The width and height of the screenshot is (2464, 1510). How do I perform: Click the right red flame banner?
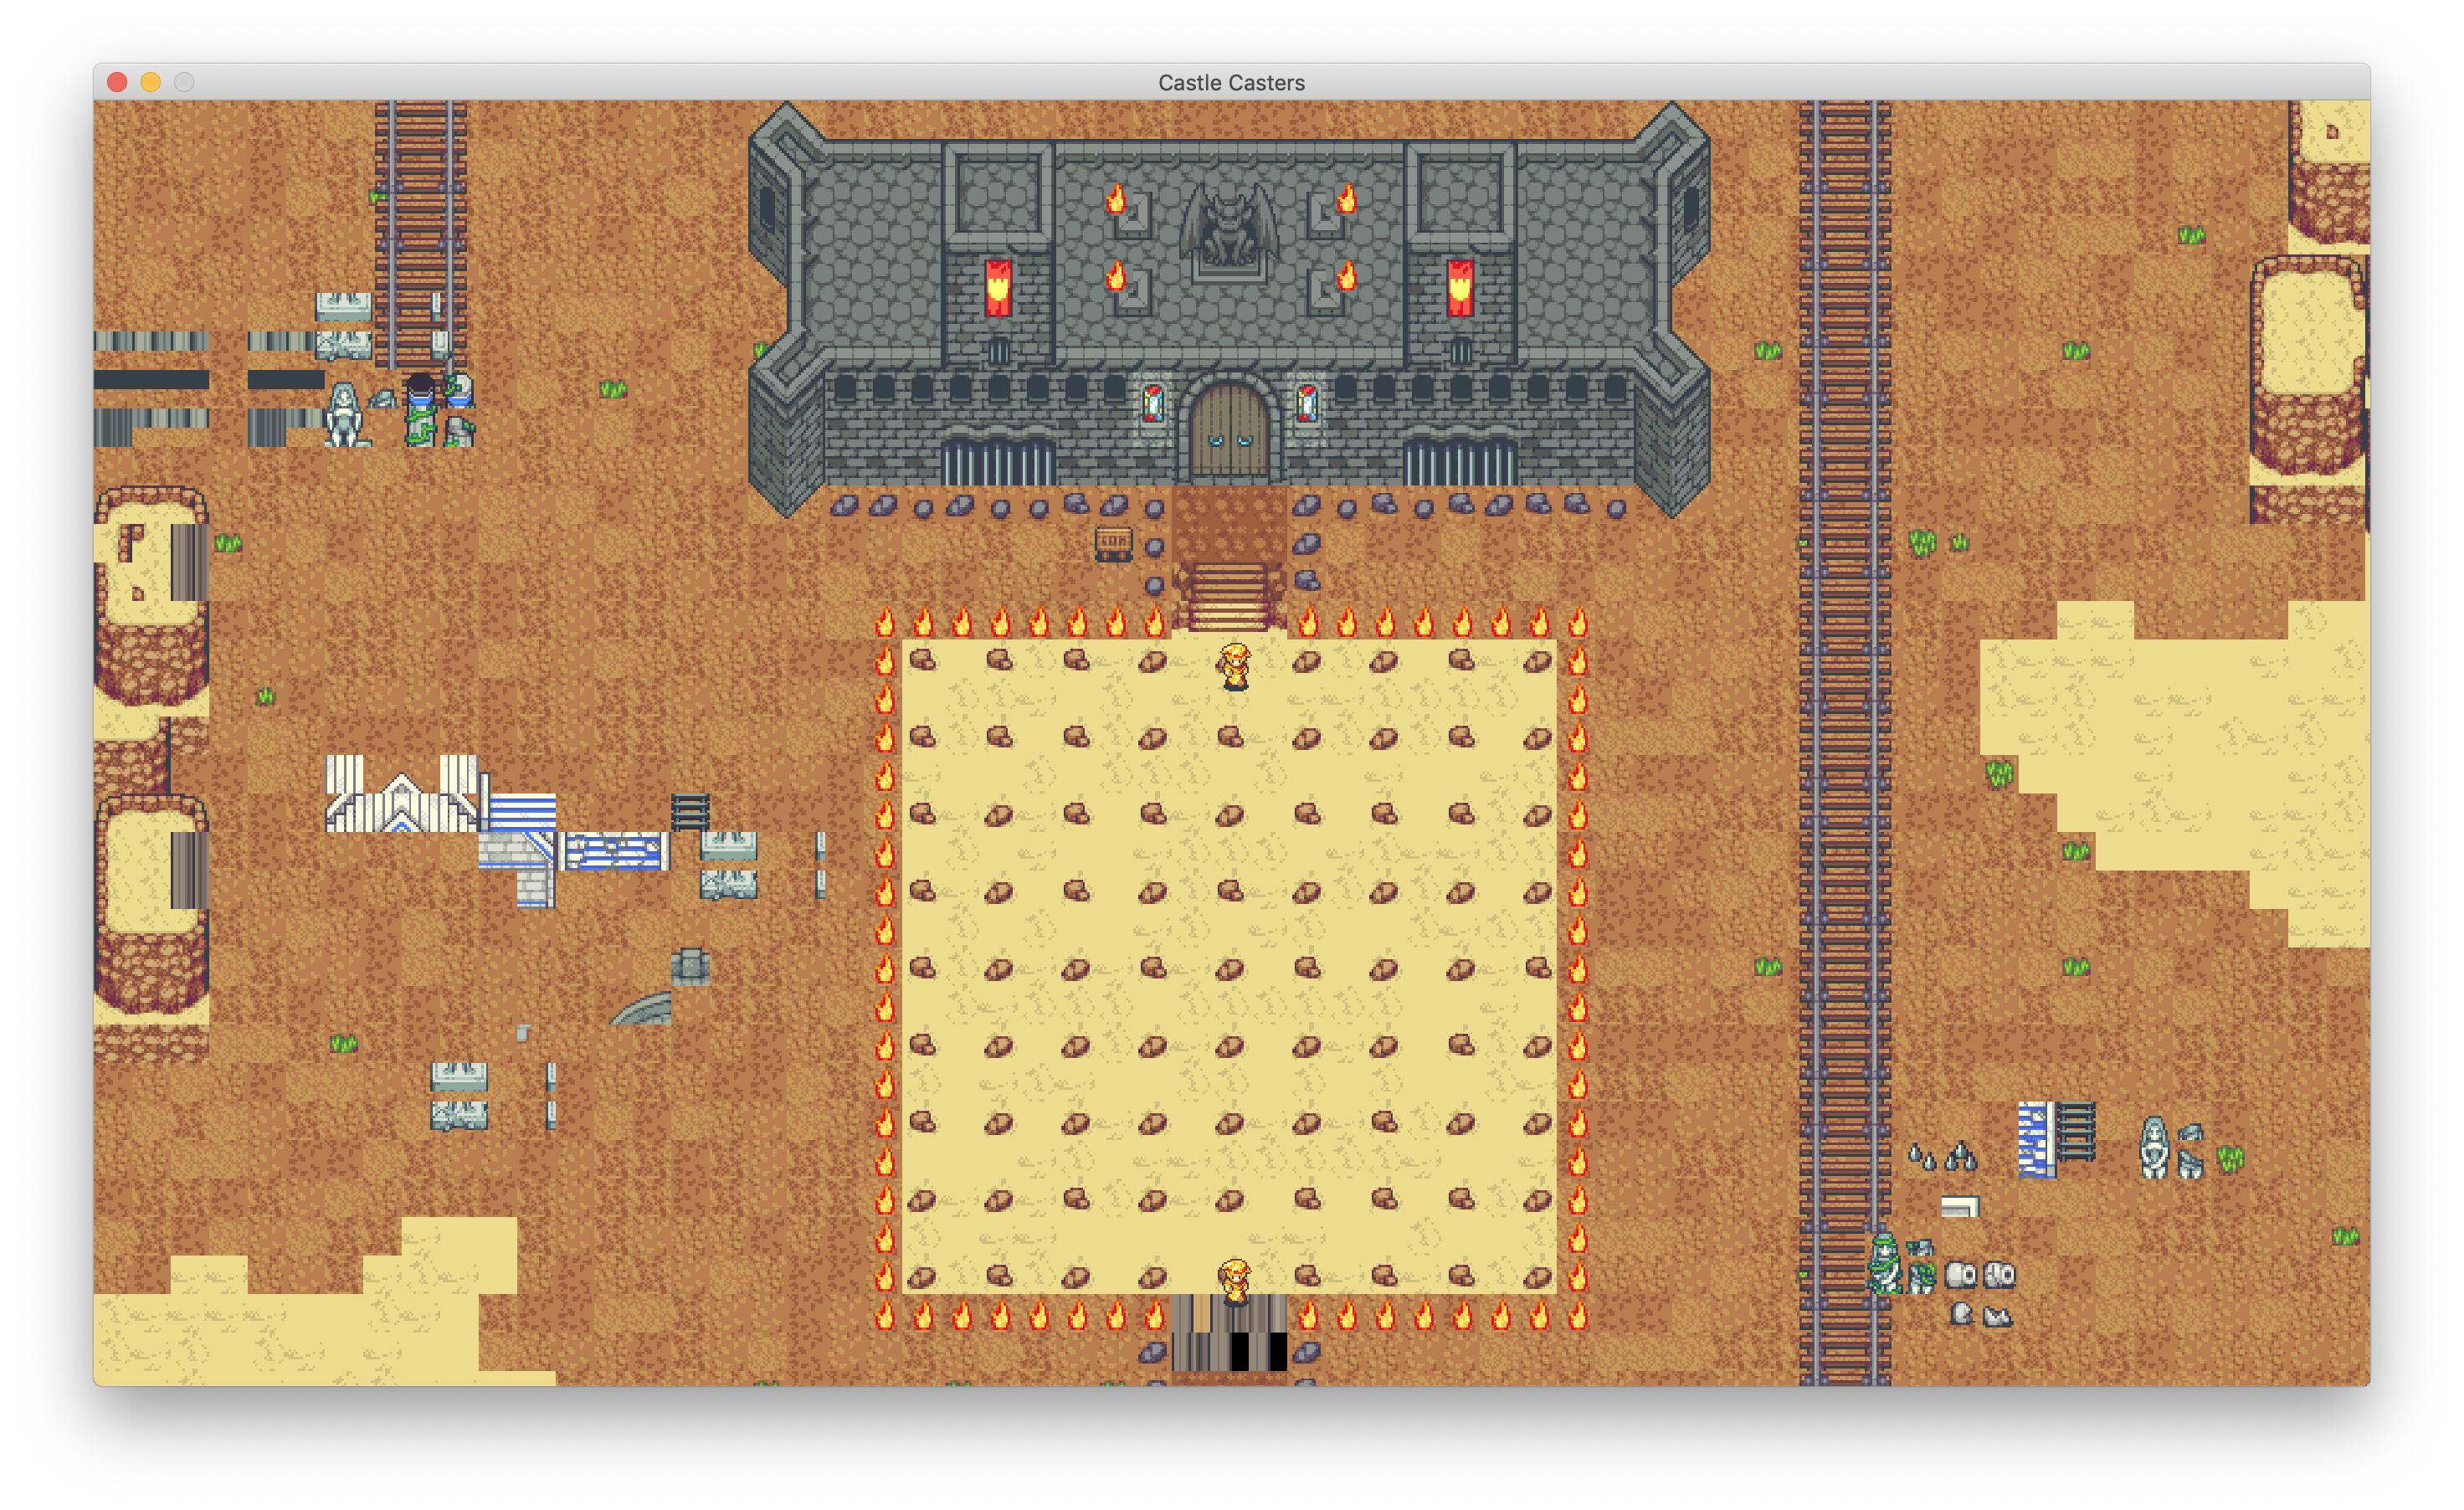1460,288
